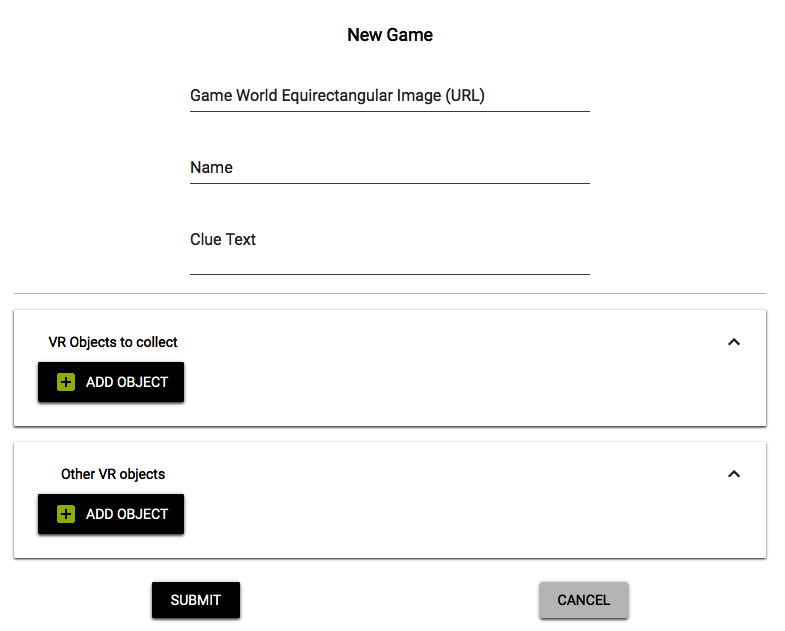Click empty area inside VR Objects to collect panel
The width and height of the screenshot is (785, 631).
pos(450,385)
